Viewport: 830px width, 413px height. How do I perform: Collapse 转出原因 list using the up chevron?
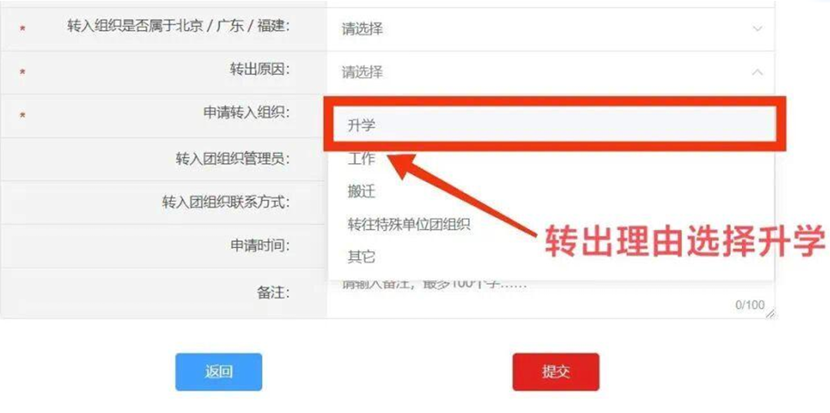[757, 72]
